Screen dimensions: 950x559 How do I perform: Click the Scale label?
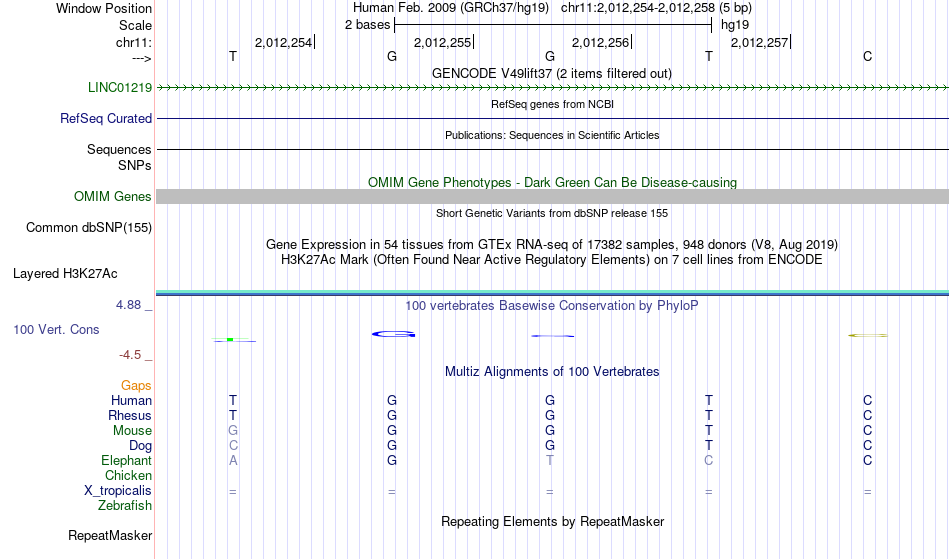click(x=136, y=25)
